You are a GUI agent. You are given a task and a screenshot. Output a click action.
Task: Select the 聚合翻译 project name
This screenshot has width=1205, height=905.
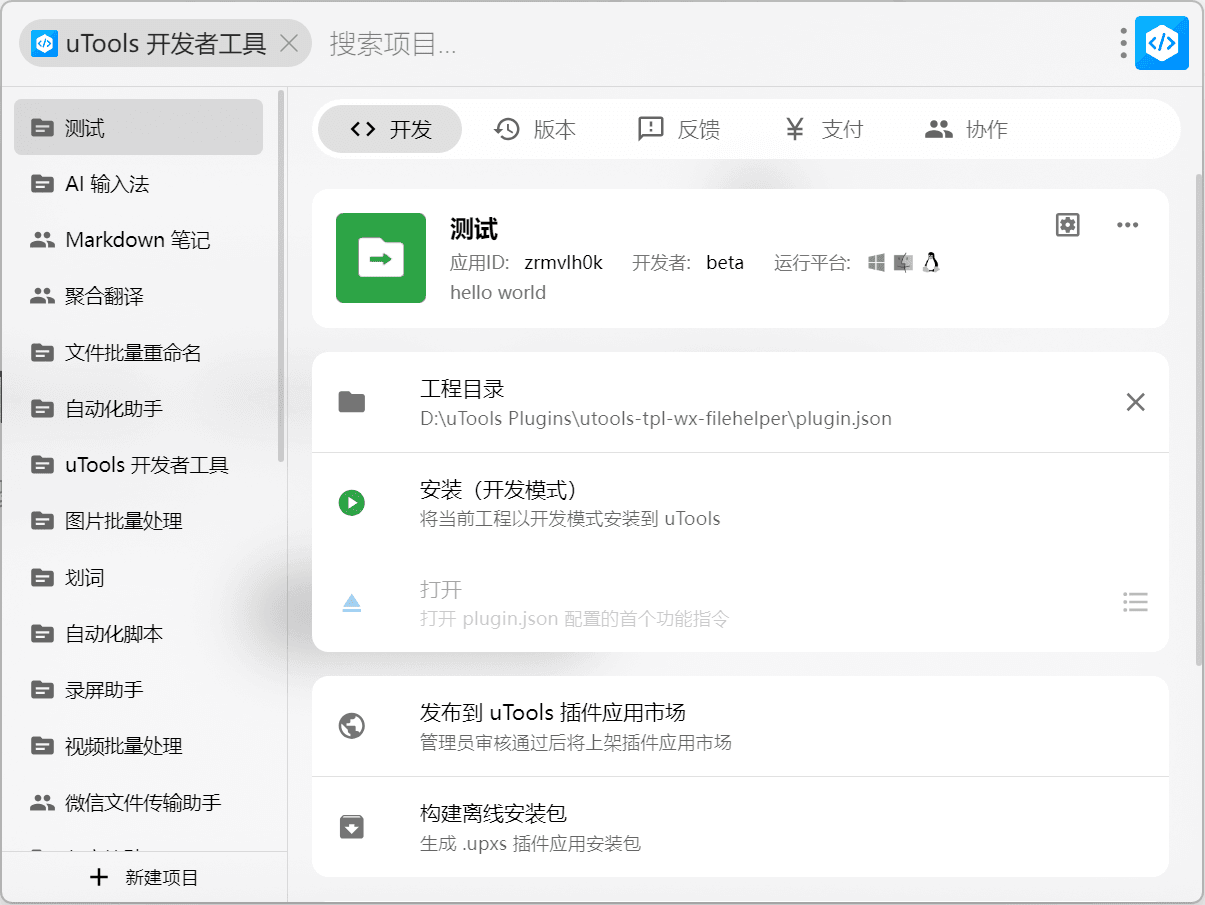tap(105, 296)
